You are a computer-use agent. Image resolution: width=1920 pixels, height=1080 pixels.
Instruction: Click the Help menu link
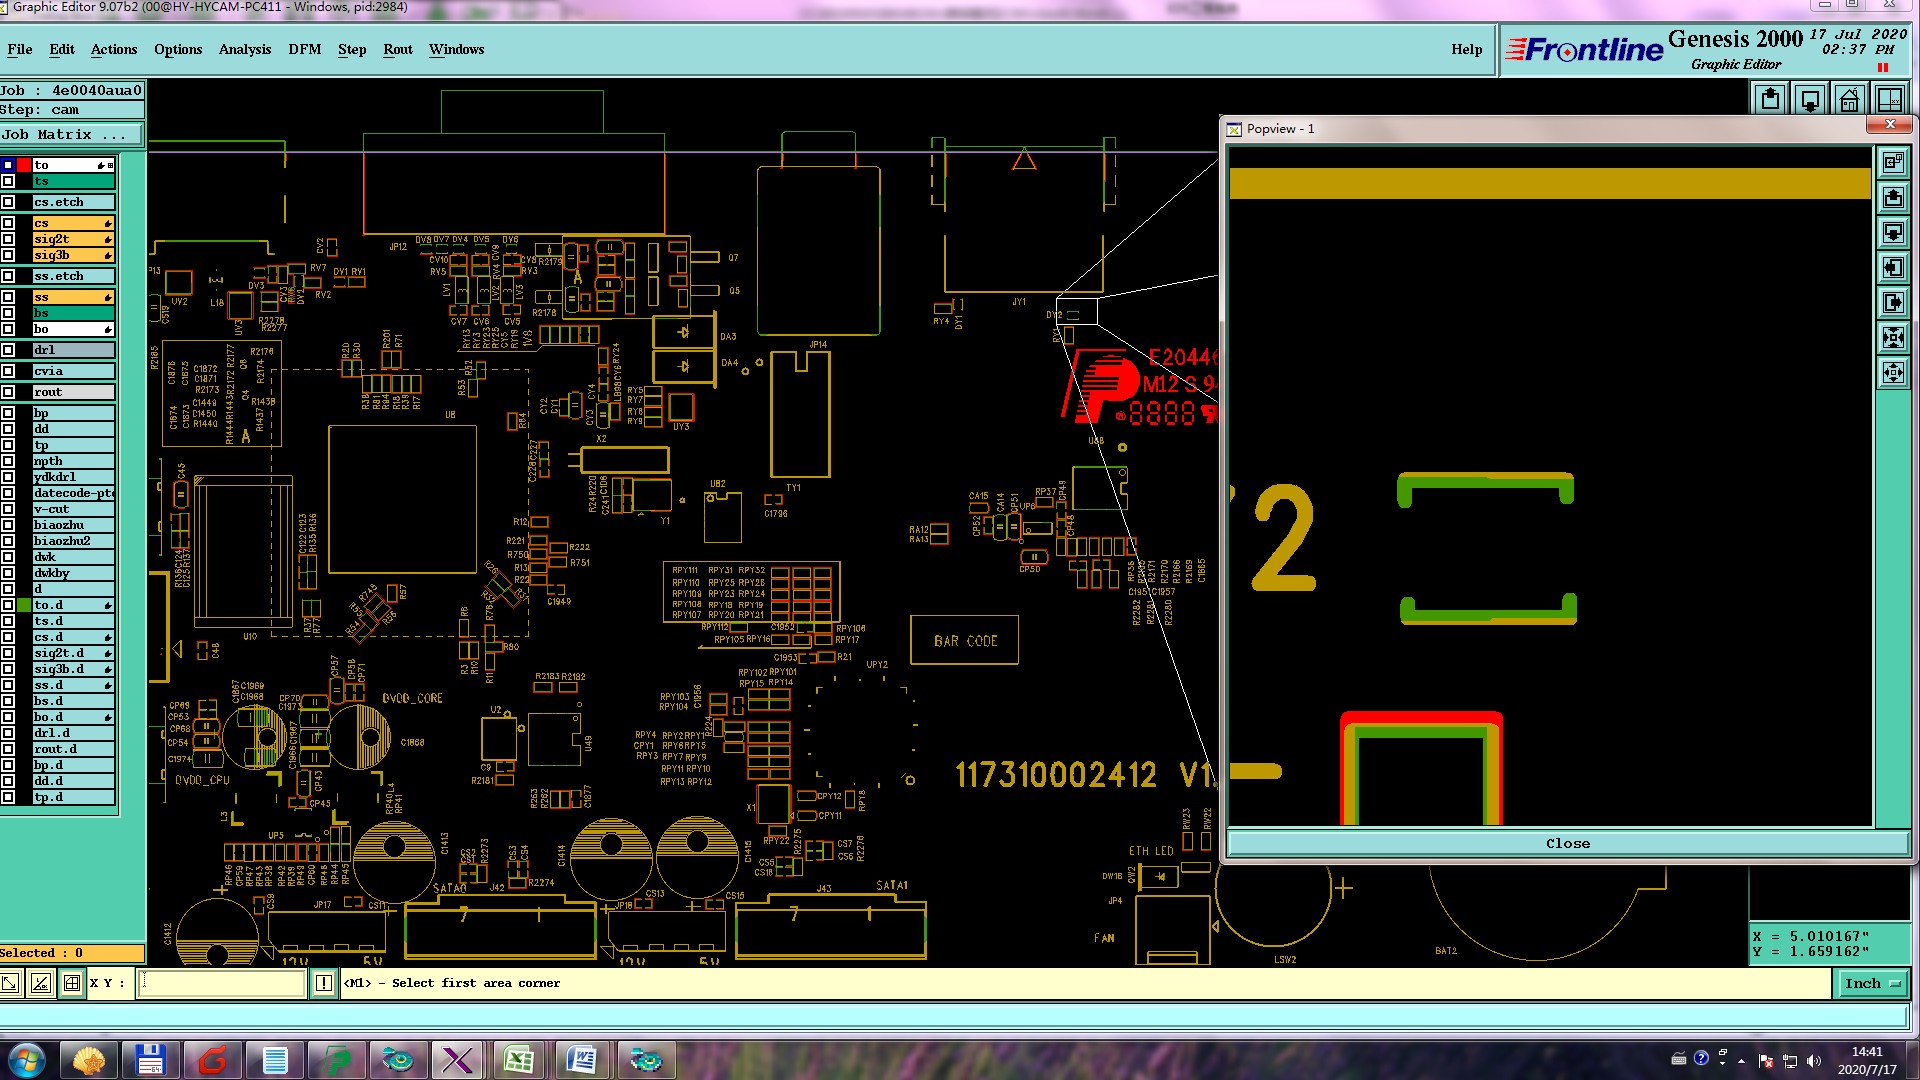click(1466, 49)
